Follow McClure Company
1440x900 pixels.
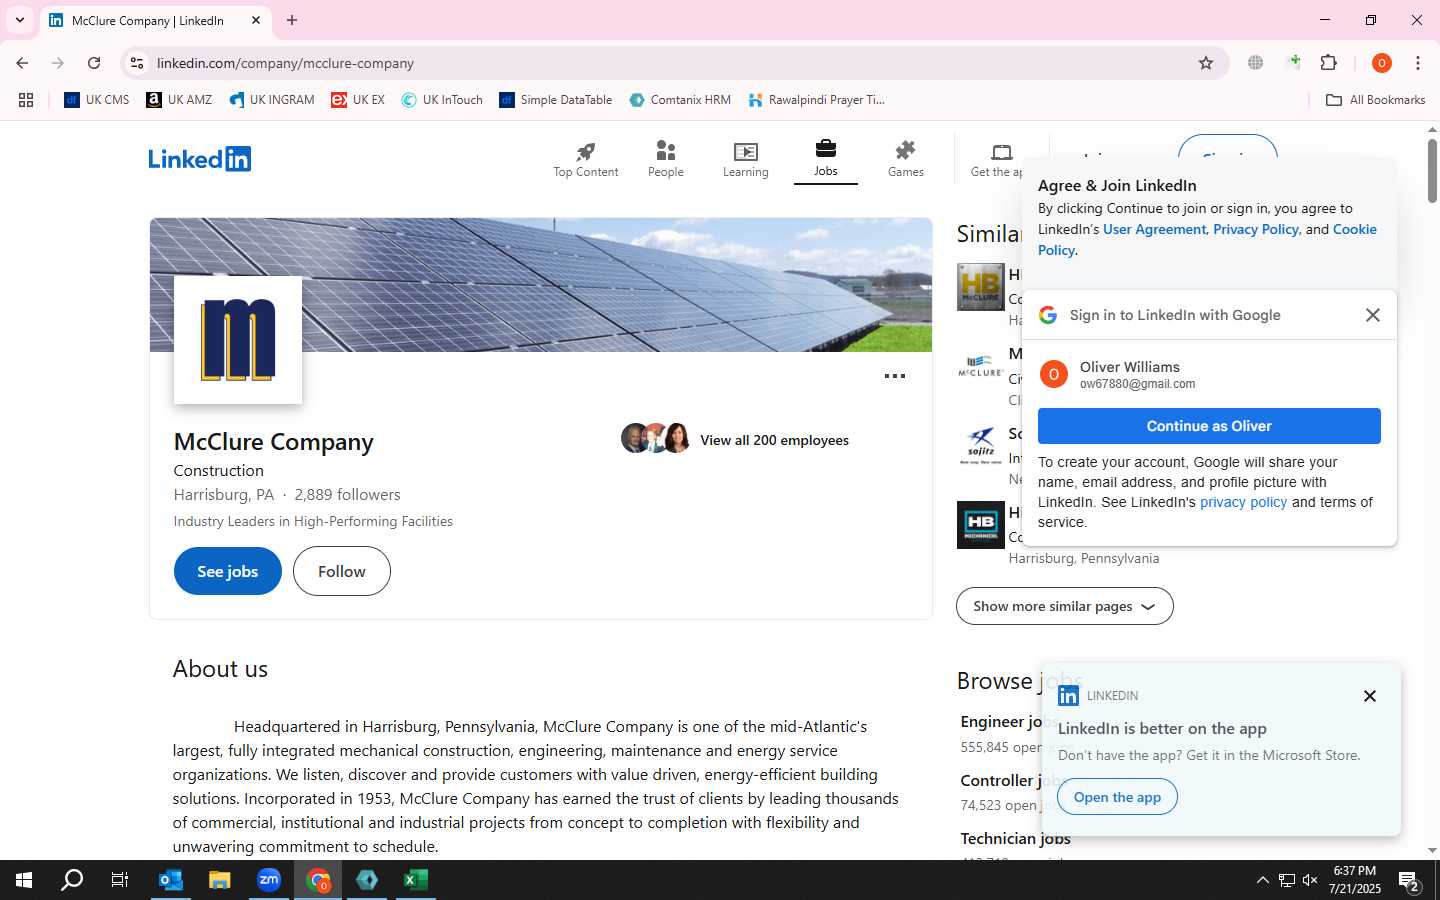pos(342,571)
